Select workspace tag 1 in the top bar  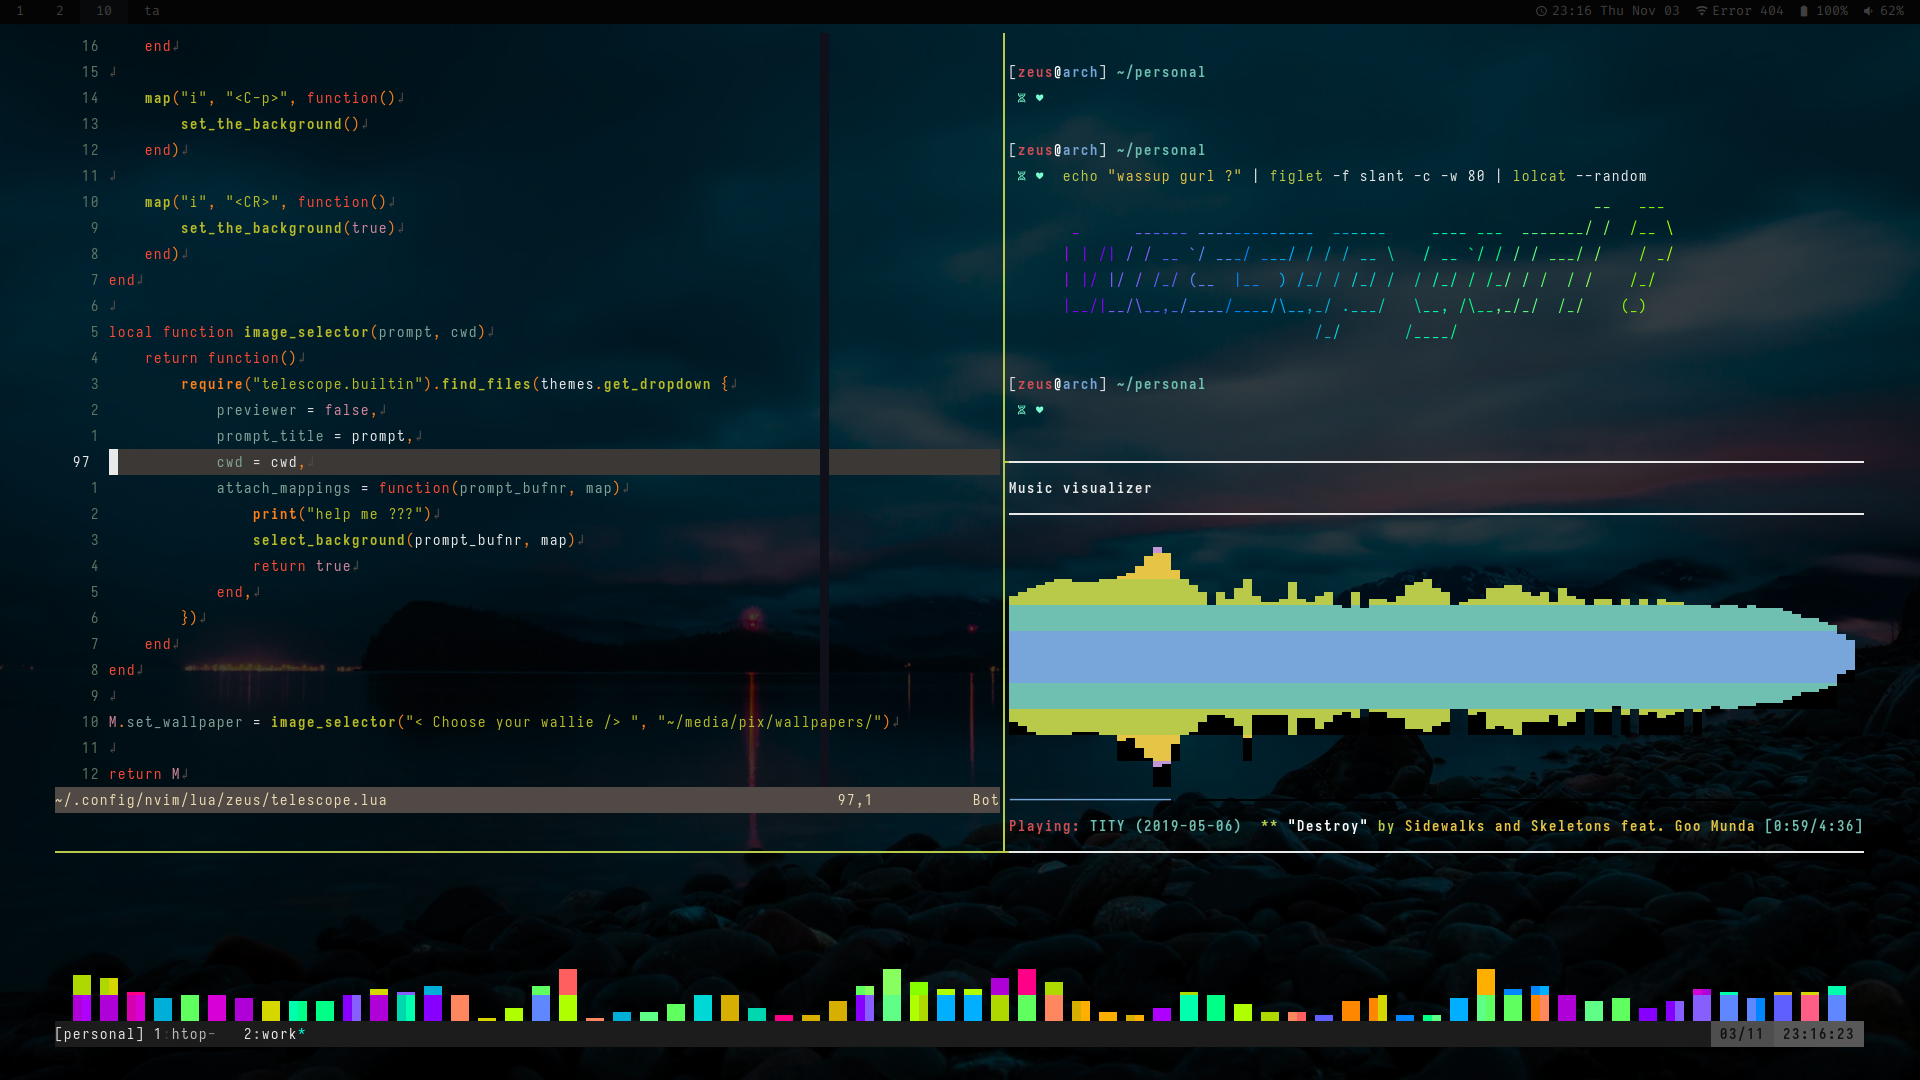pyautogui.click(x=20, y=11)
